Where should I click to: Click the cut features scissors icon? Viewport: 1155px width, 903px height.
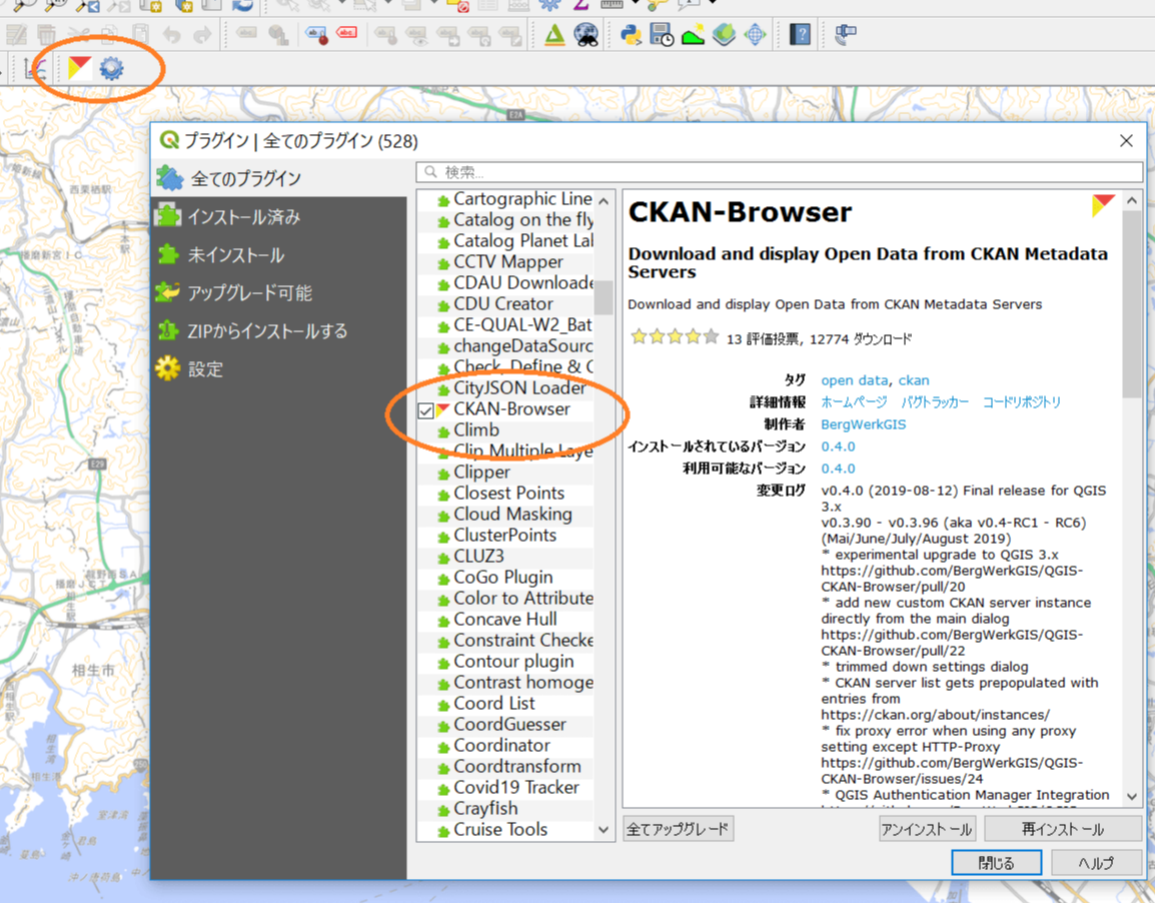click(x=78, y=34)
